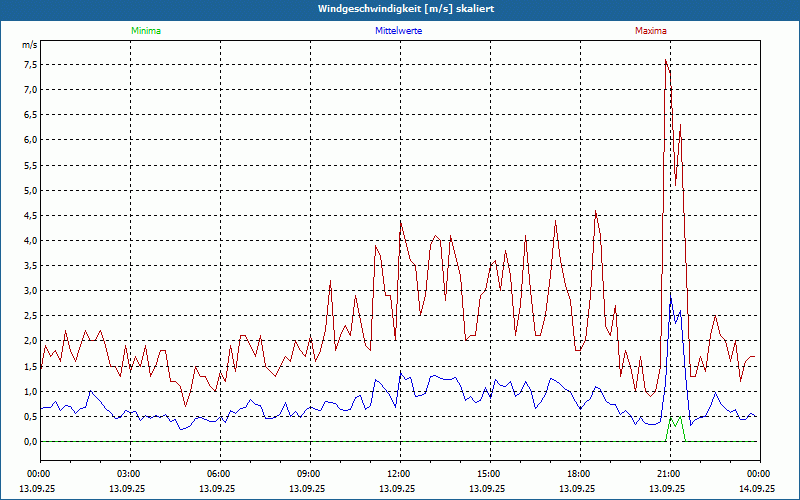Viewport: 800px width, 500px height.
Task: Click the 21:00 time axis label
Action: coord(670,474)
